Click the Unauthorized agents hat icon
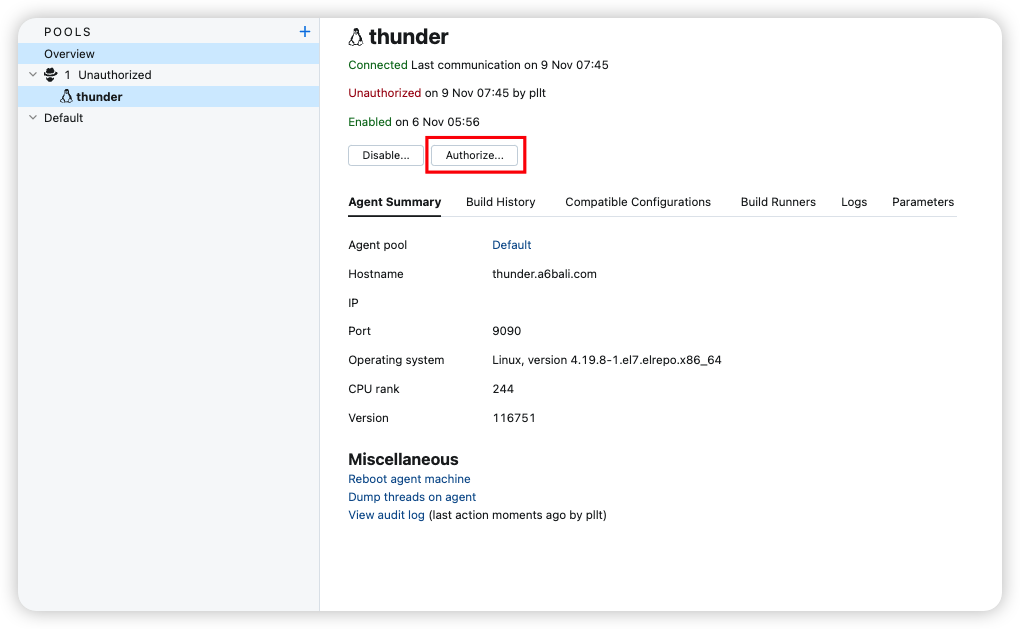Screen dimensions: 1020x629 pos(51,75)
